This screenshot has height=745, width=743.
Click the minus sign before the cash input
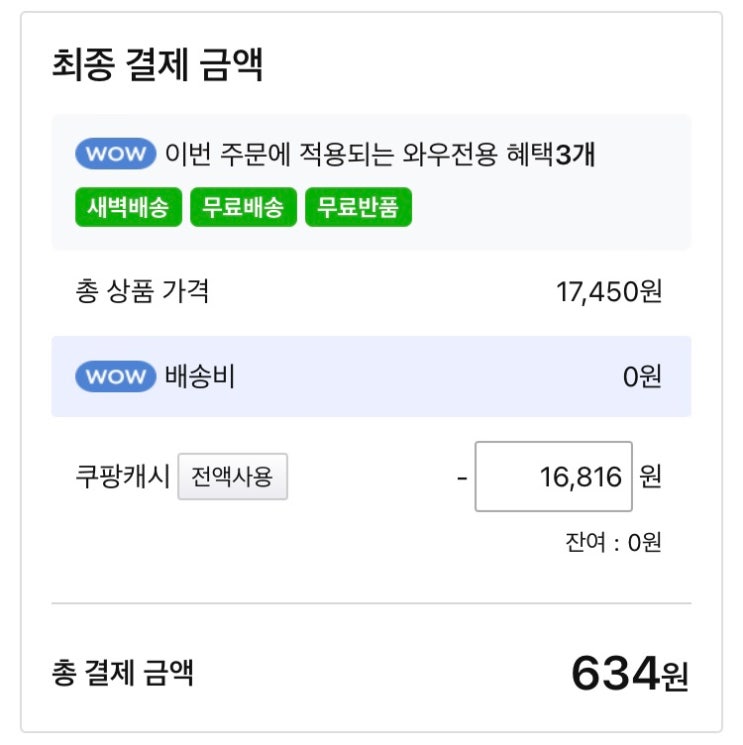[x=462, y=477]
